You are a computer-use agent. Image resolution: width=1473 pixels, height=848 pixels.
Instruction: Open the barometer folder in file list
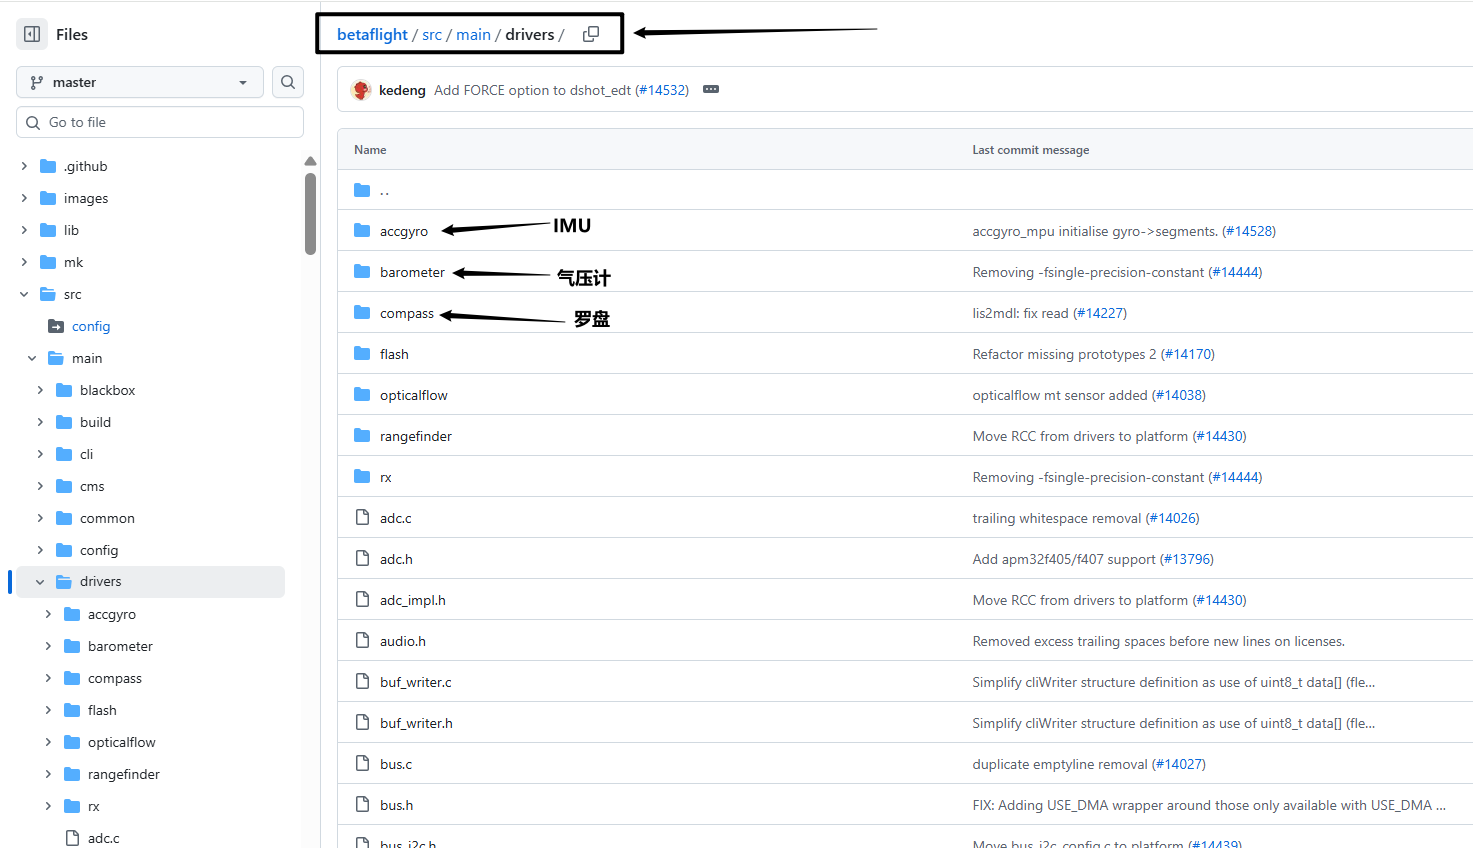click(x=412, y=272)
